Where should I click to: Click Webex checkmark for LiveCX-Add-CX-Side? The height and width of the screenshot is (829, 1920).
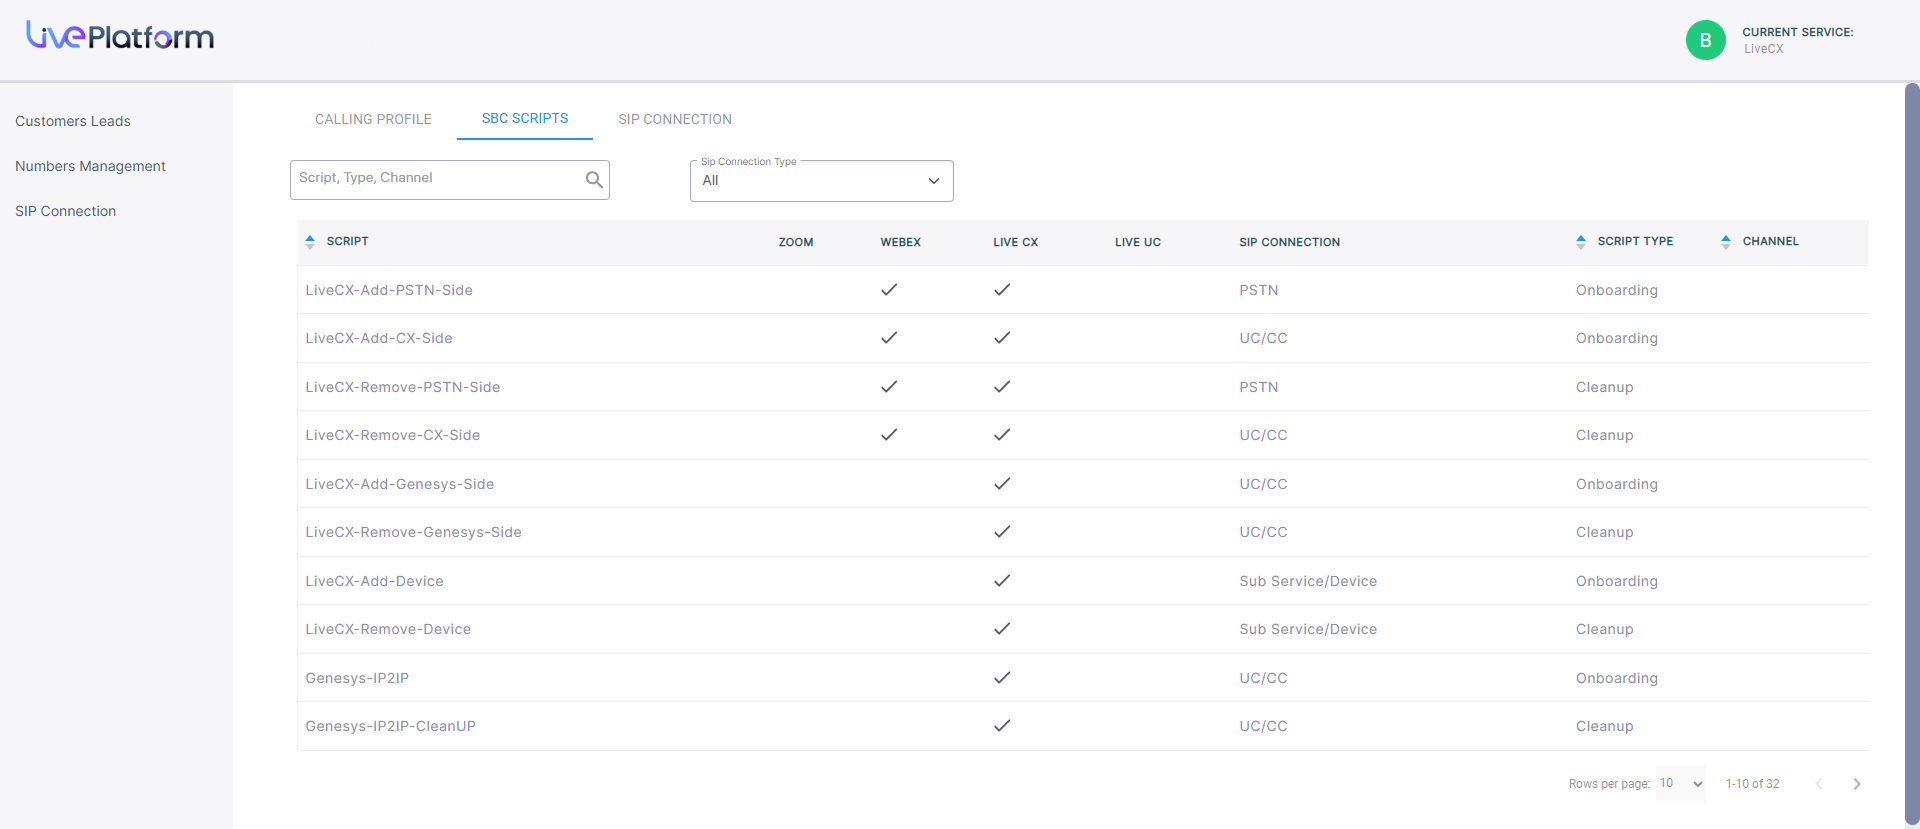click(889, 338)
